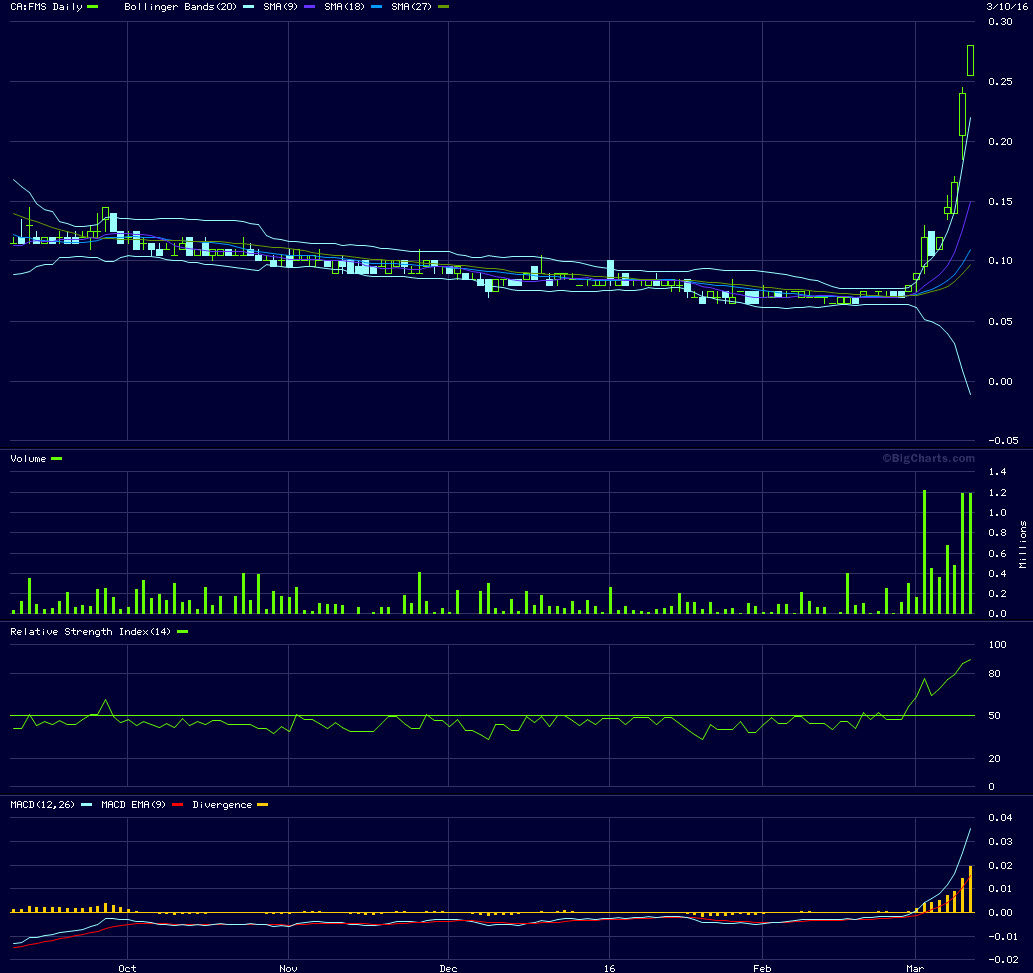Image resolution: width=1033 pixels, height=973 pixels.
Task: Click the yellow Divergence legend swatch
Action: click(x=263, y=805)
